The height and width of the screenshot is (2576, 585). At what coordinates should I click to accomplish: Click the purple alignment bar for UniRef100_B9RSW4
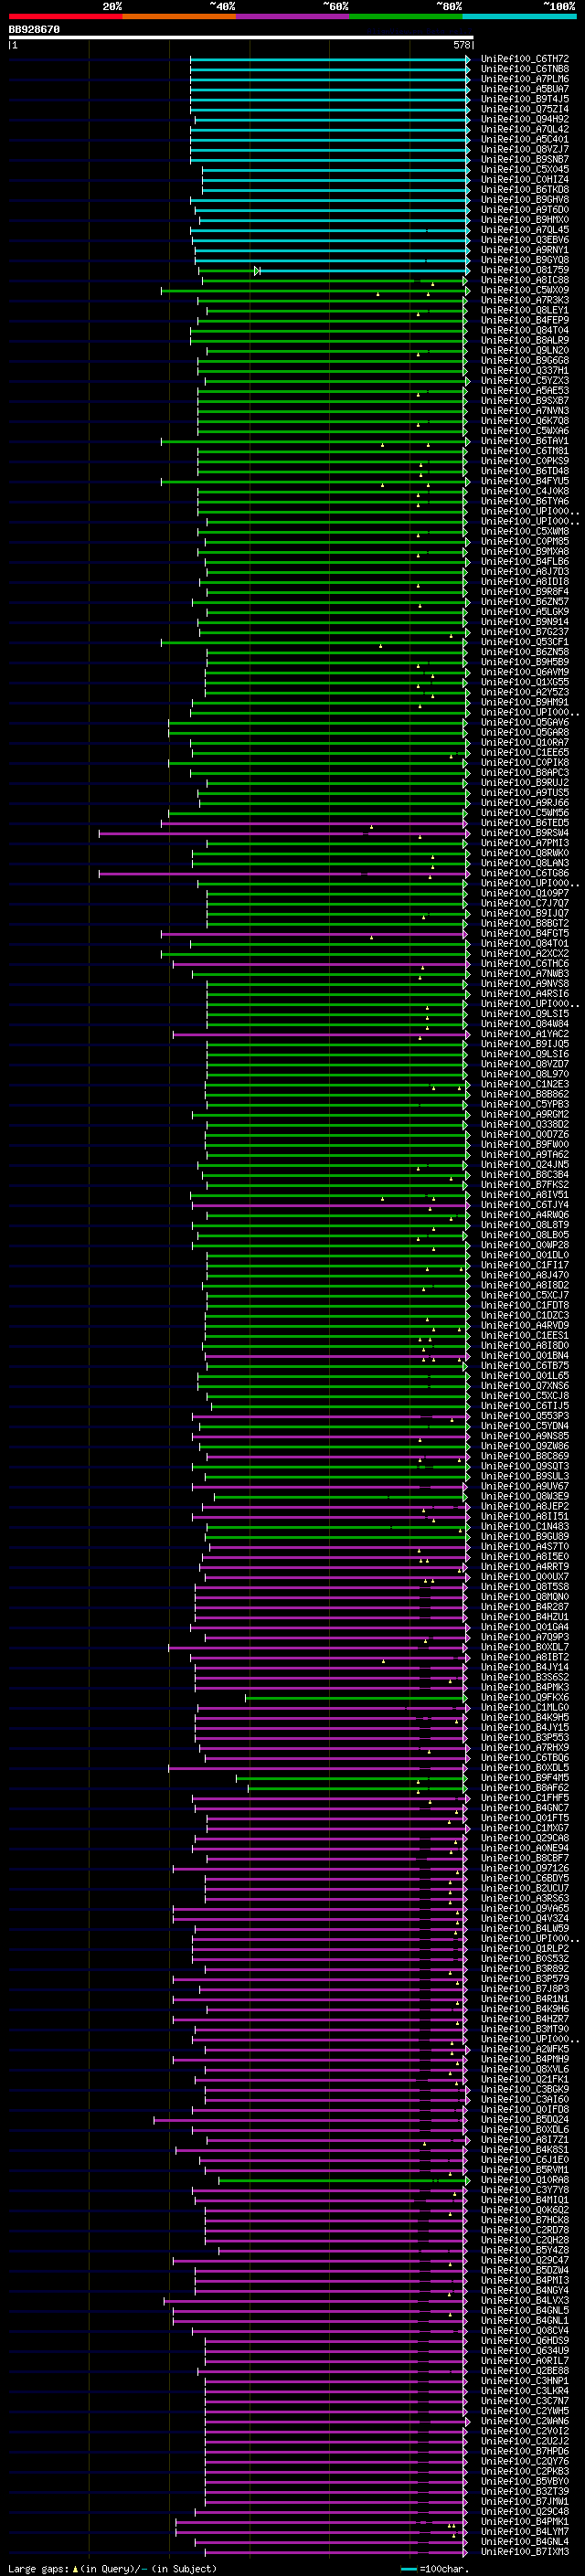point(284,833)
